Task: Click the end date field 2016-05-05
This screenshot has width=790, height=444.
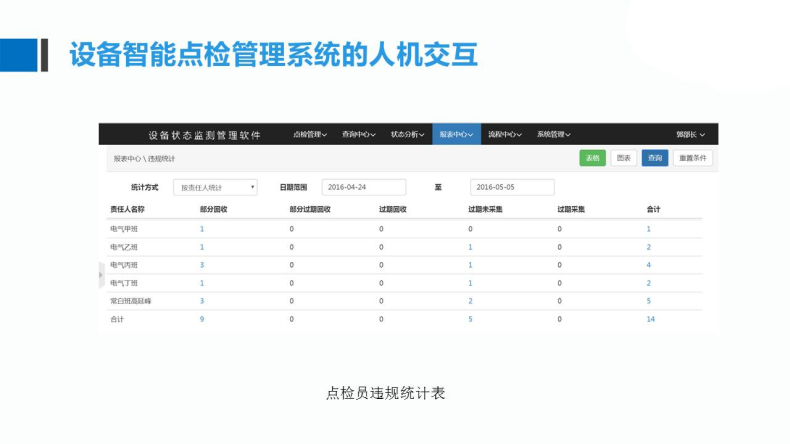Action: point(511,187)
